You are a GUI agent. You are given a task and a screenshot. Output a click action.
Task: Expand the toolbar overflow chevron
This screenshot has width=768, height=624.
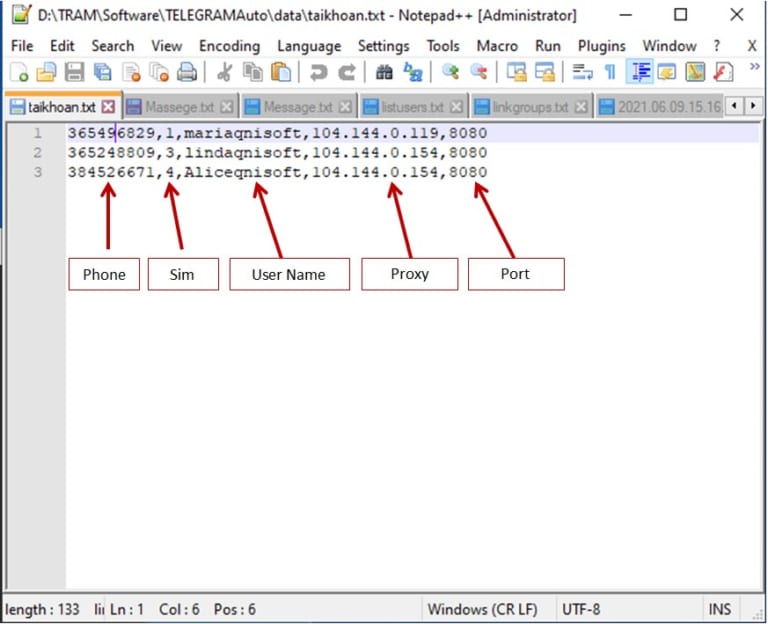(753, 68)
